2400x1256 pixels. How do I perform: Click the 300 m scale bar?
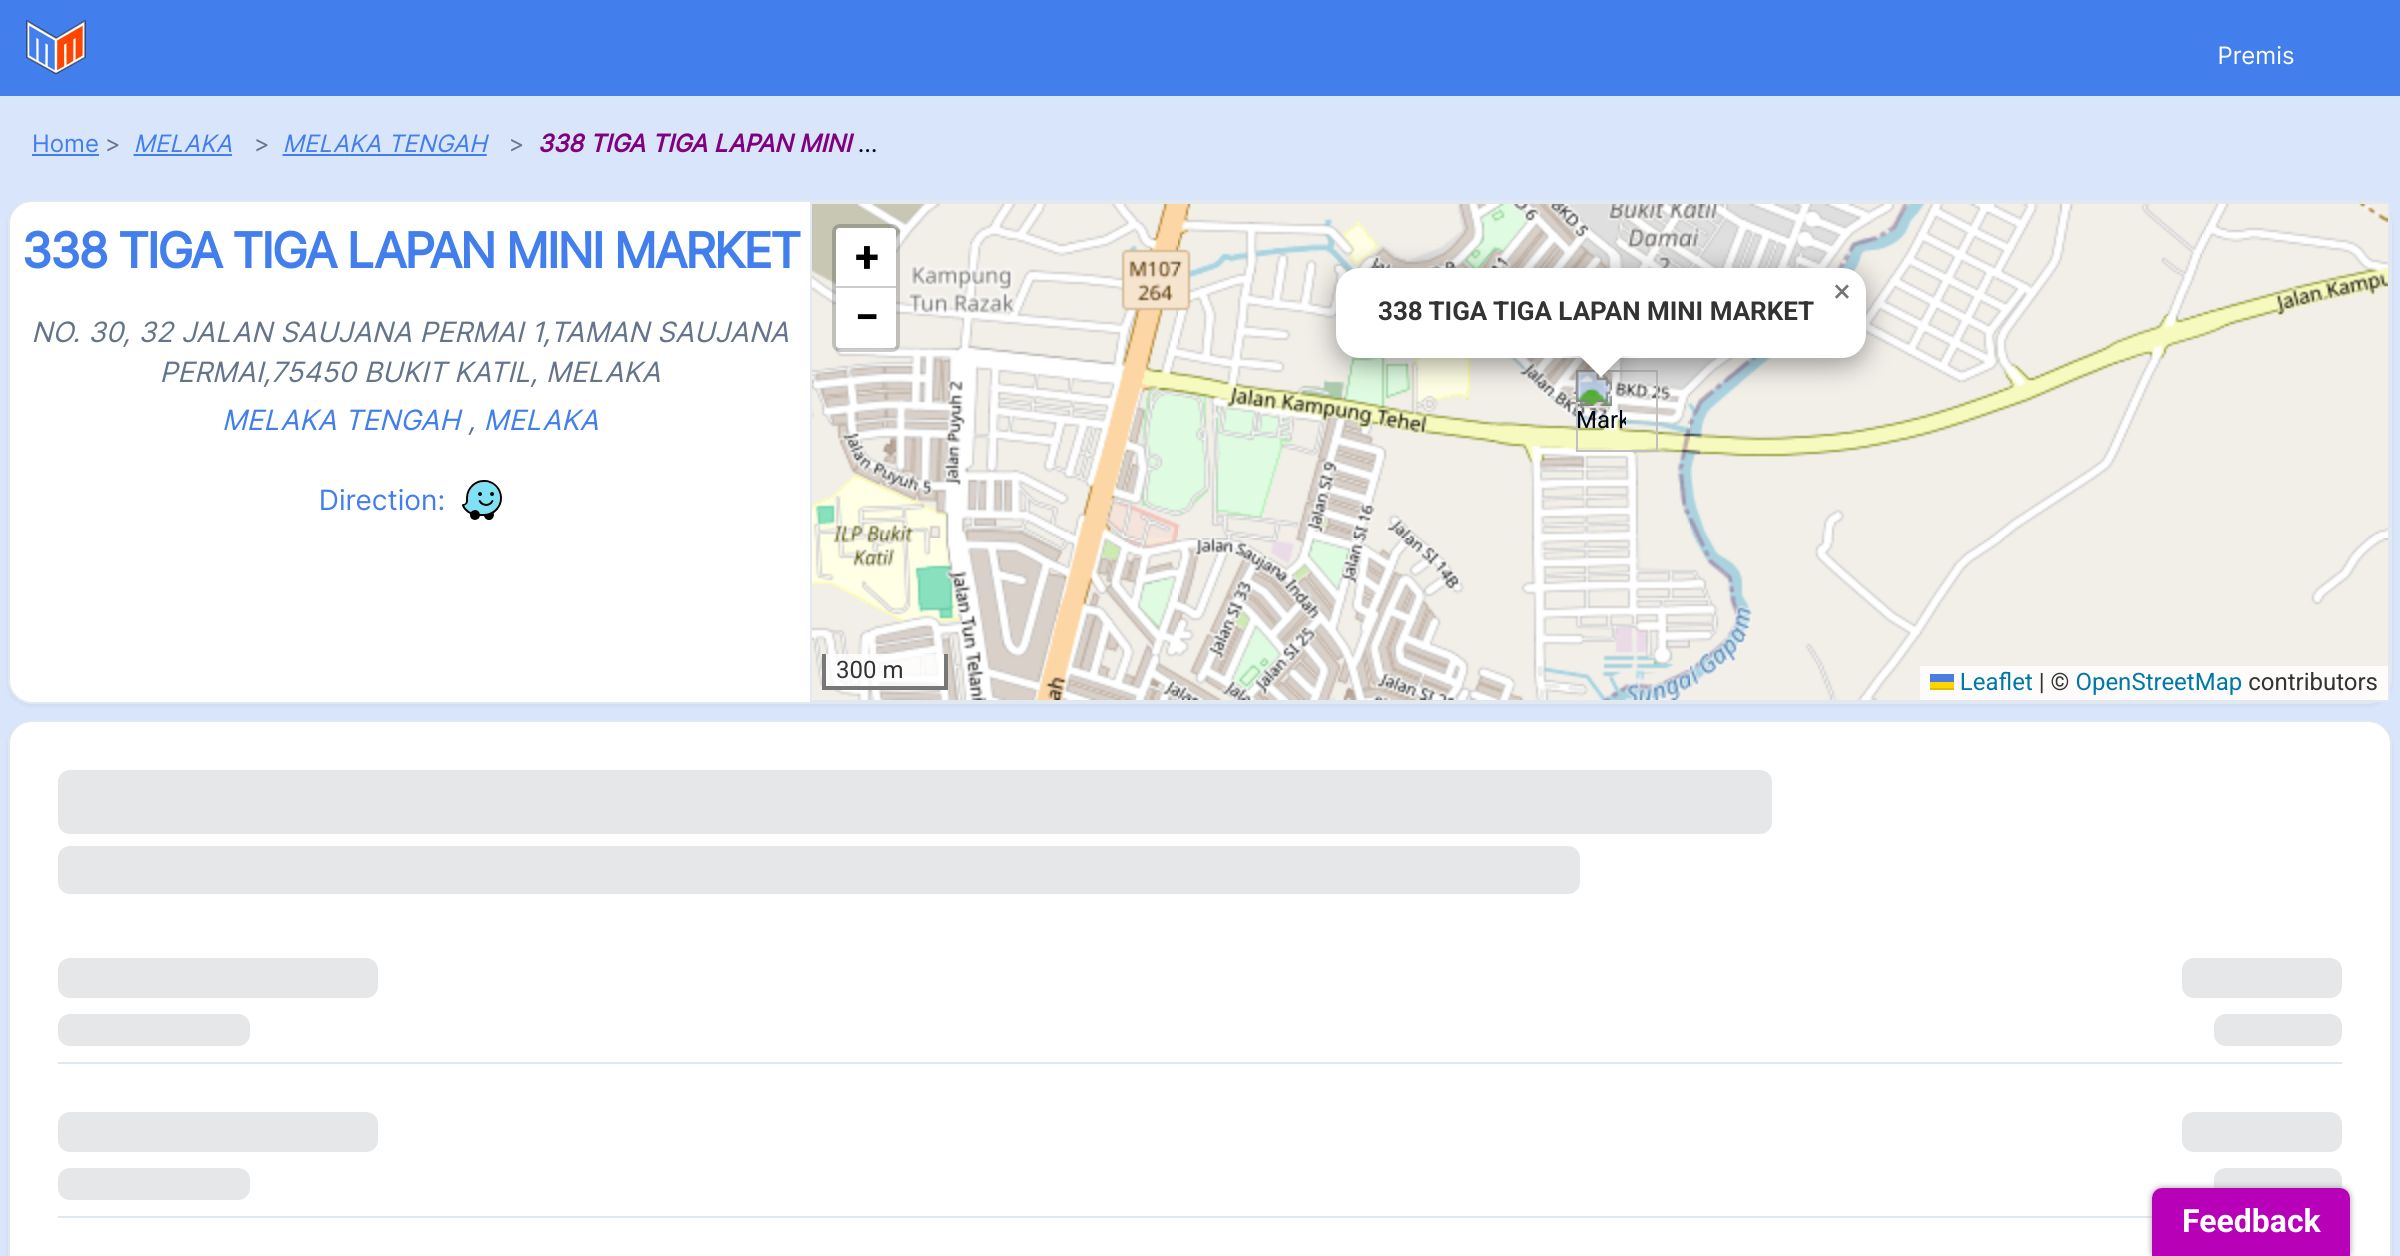pos(884,670)
